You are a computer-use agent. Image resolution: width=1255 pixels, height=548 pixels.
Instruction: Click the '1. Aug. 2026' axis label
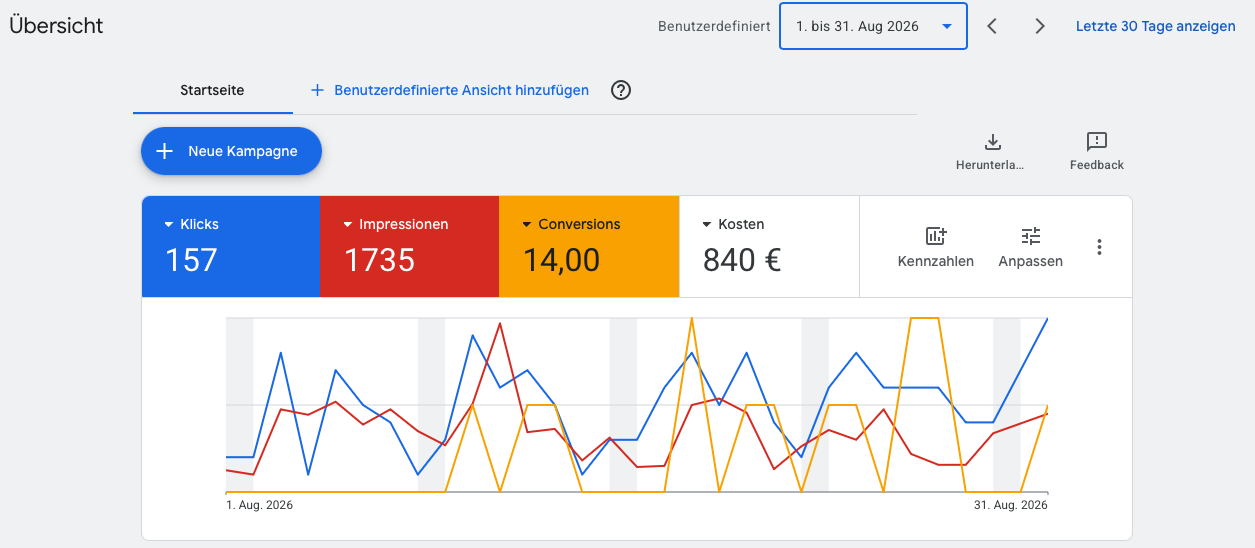(260, 505)
